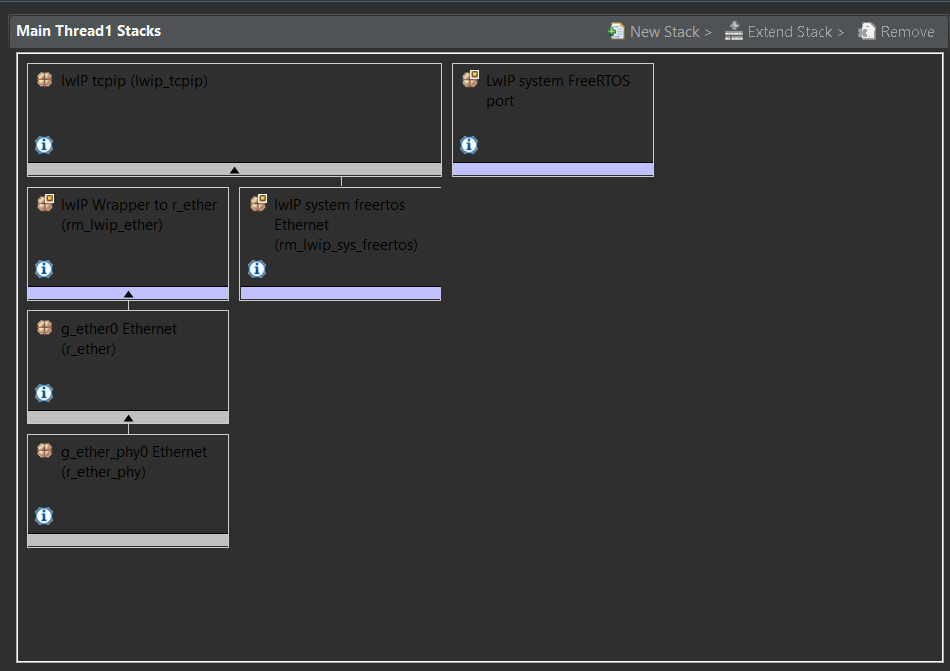Click the bar under rm_lwip_sys_freertos block

click(x=340, y=294)
